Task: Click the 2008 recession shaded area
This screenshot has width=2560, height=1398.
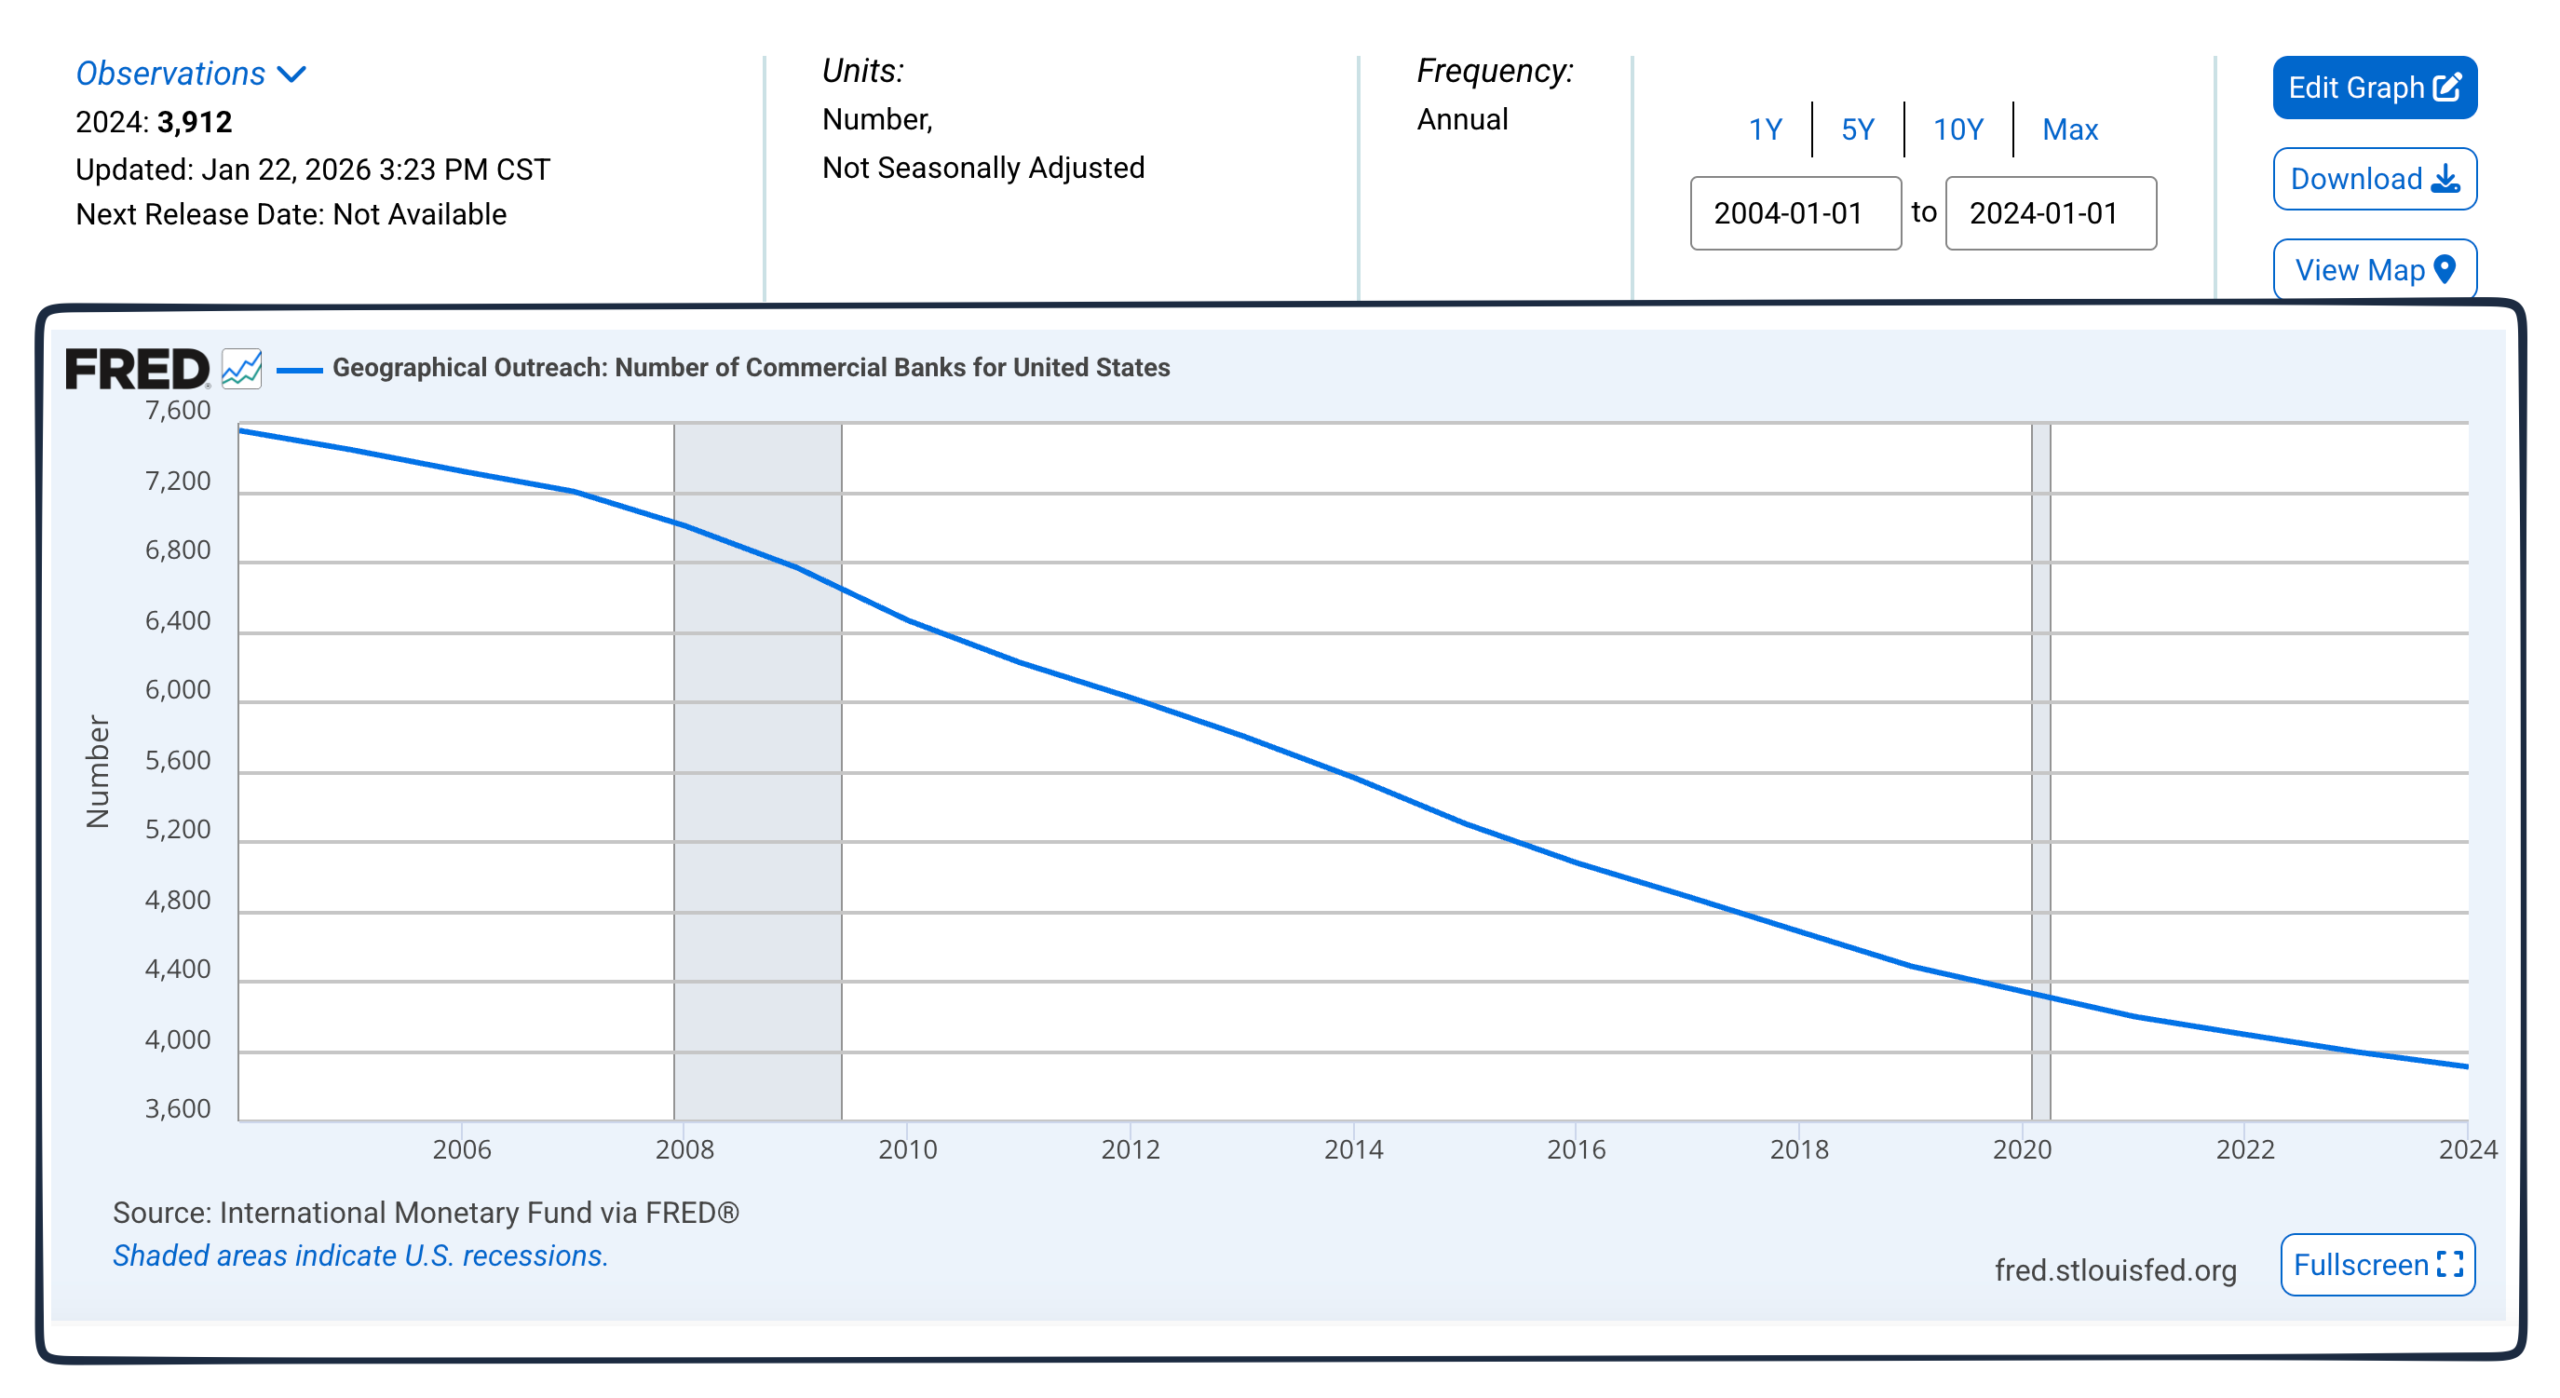Action: [x=758, y=771]
